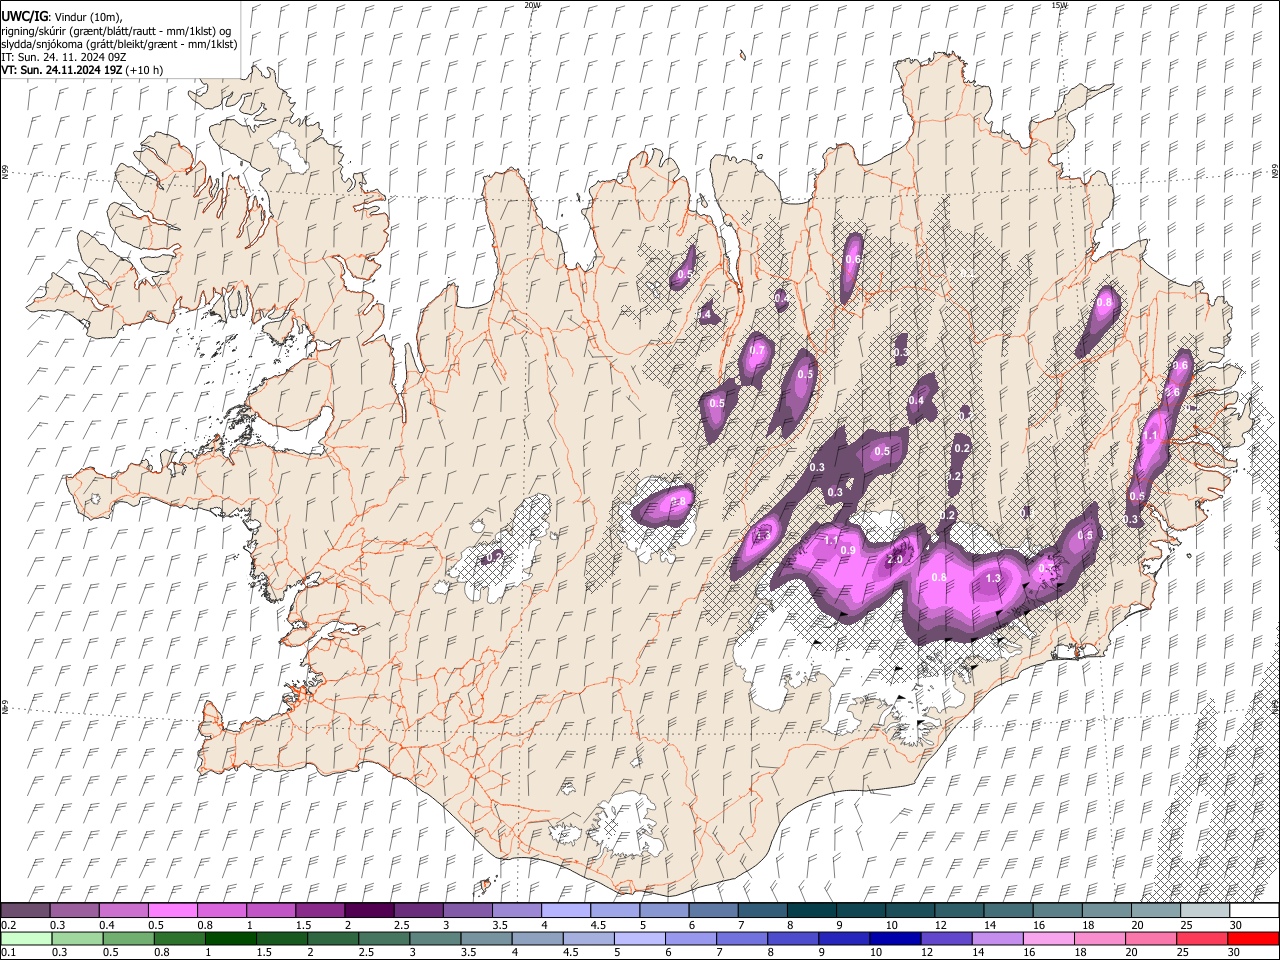Click the 20W longitude label
This screenshot has width=1280, height=960.
click(533, 5)
